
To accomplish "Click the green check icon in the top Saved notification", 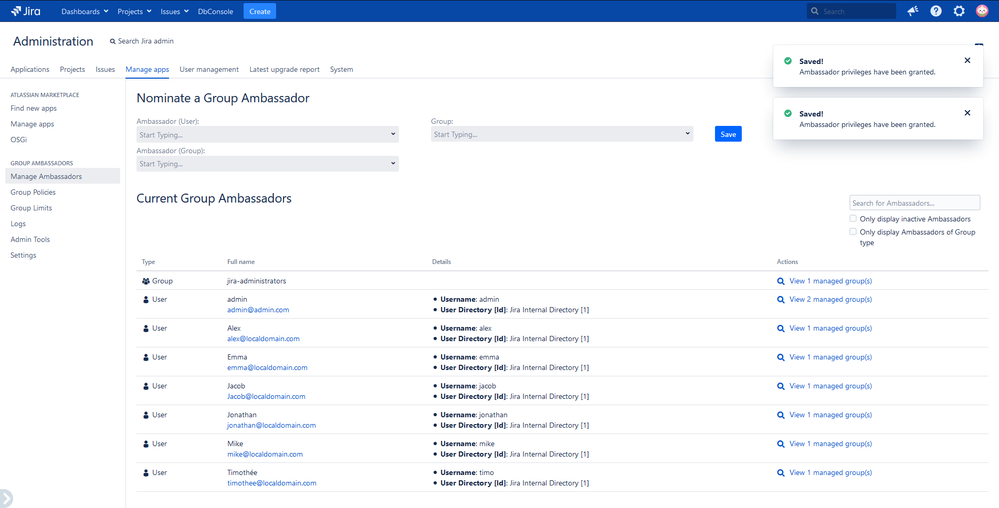I will [x=787, y=61].
